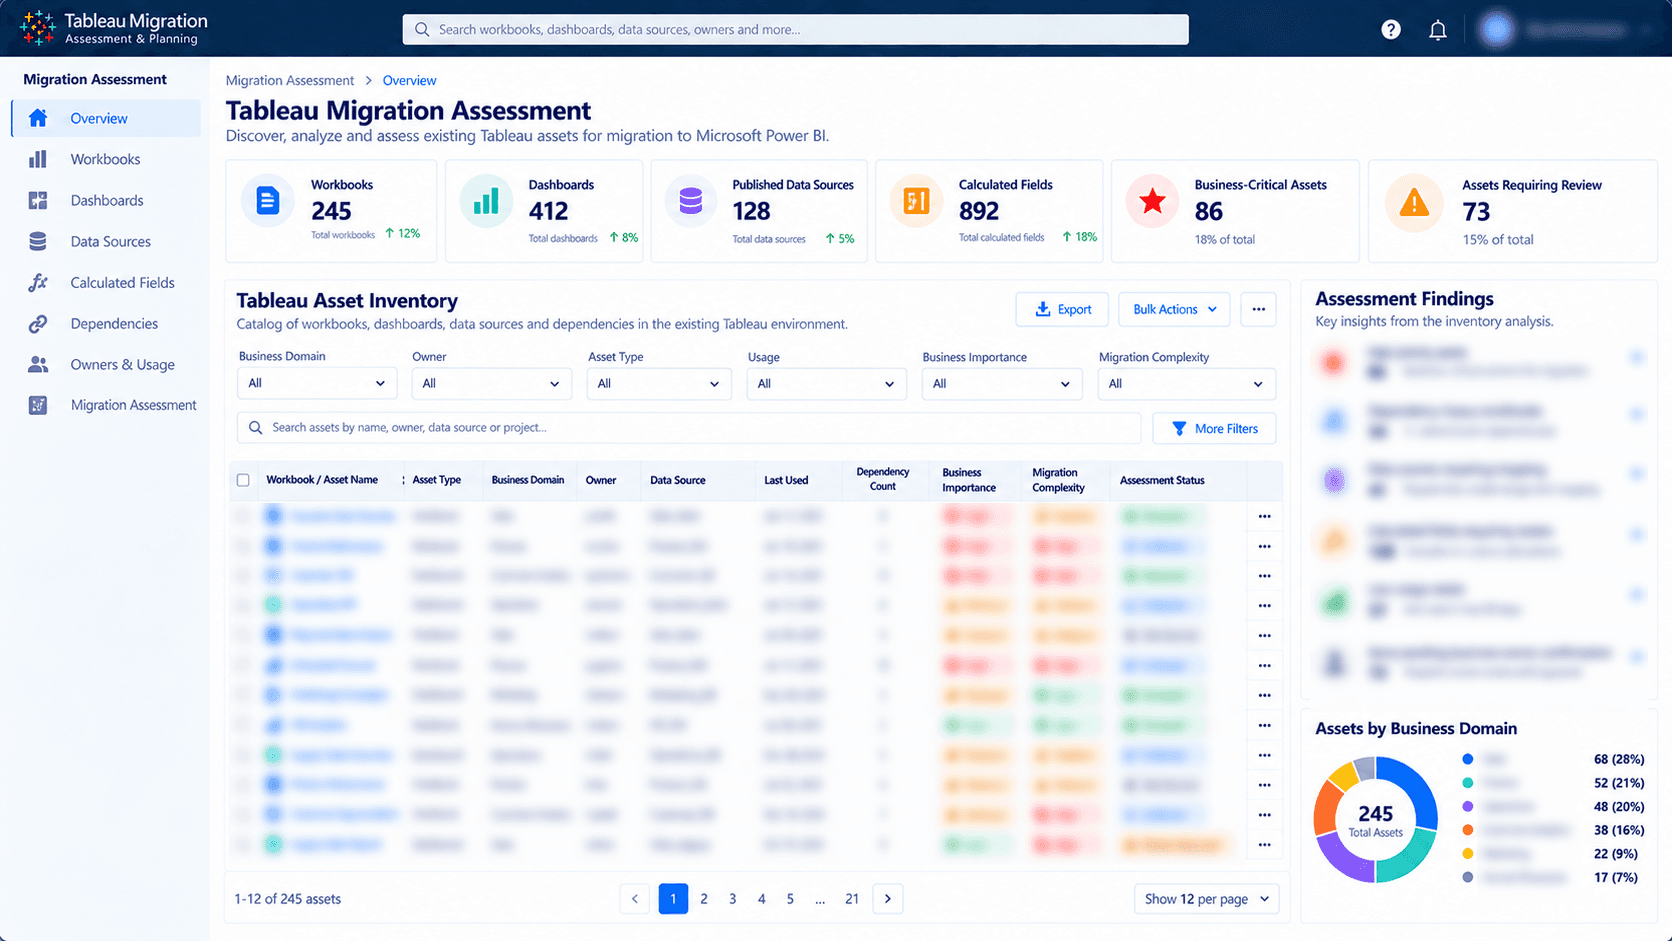The width and height of the screenshot is (1672, 941).
Task: Open the Usage filter dropdown
Action: [826, 383]
